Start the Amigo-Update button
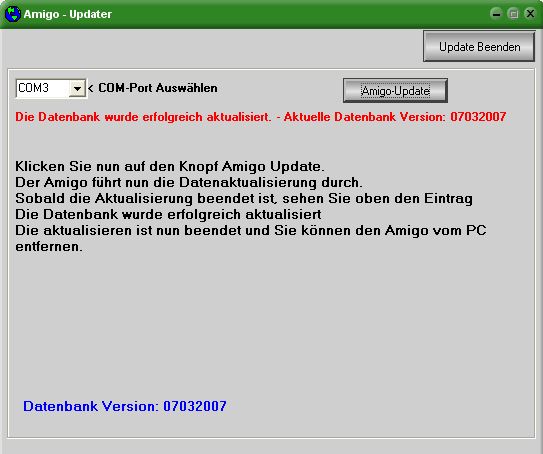 click(395, 91)
